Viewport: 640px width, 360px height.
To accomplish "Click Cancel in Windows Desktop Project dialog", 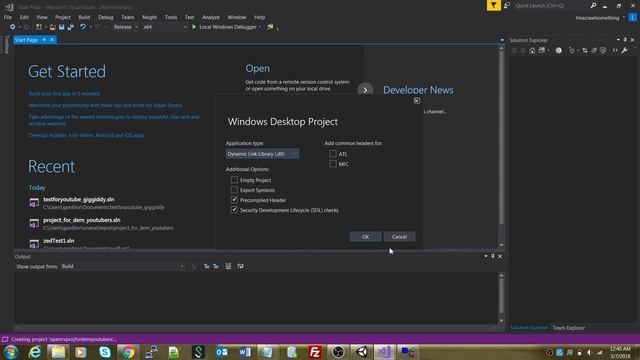I will pos(399,237).
